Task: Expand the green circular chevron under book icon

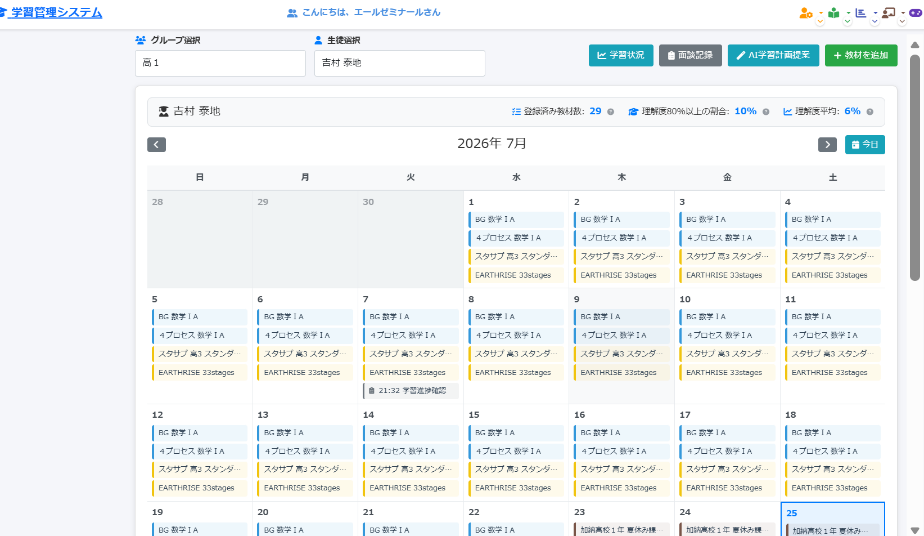Action: 847,22
